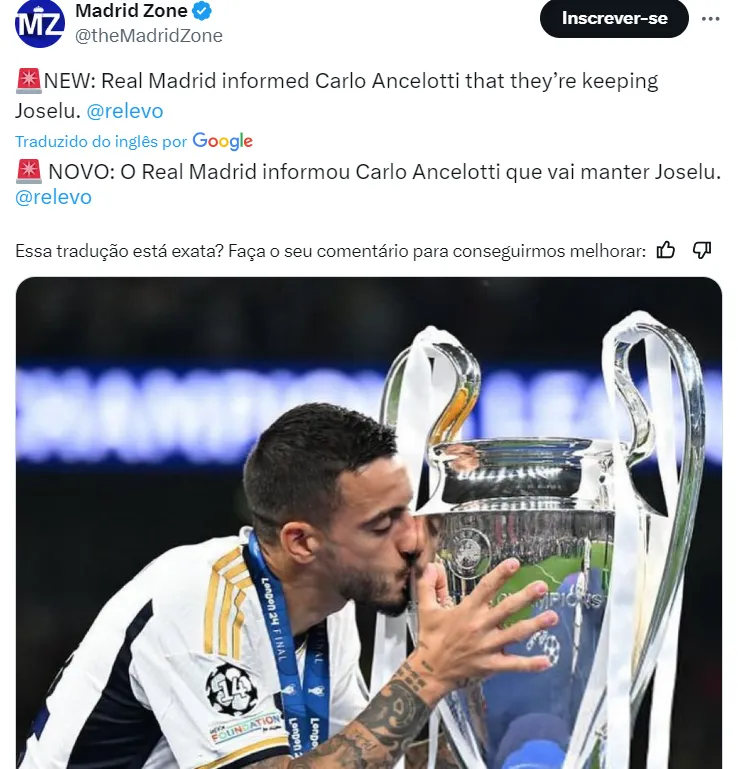The image size is (738, 769).
Task: Click the translated Portuguese NOVO tweet text
Action: click(368, 184)
